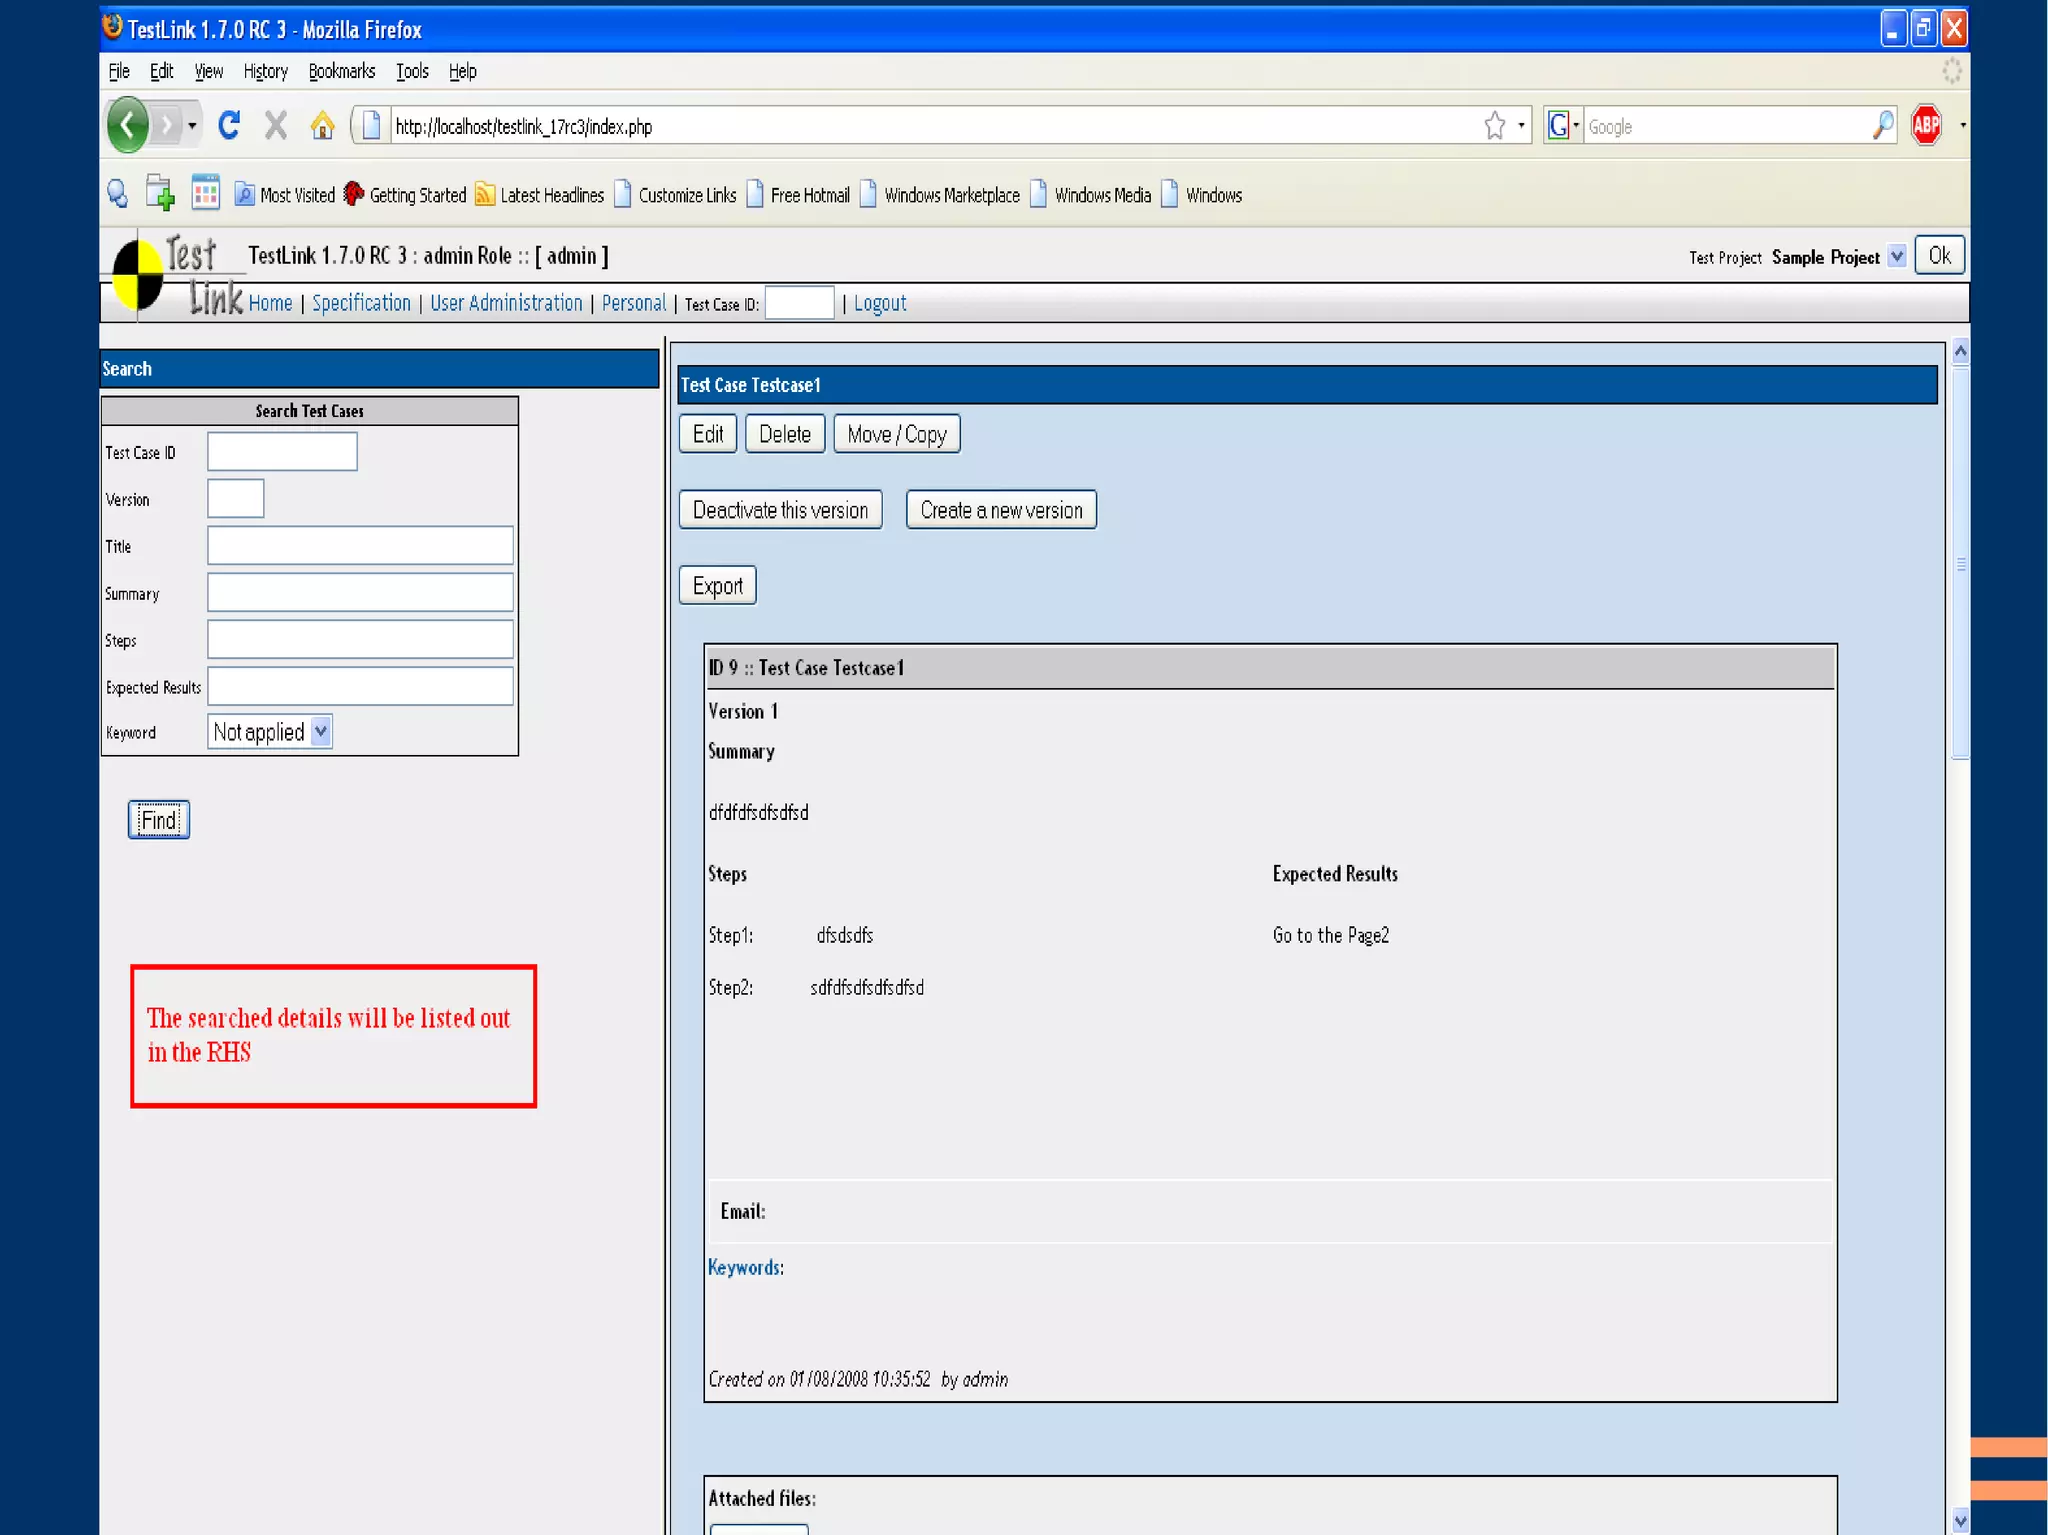The image size is (2048, 1535).
Task: Click the Forward navigation arrow
Action: pos(167,126)
